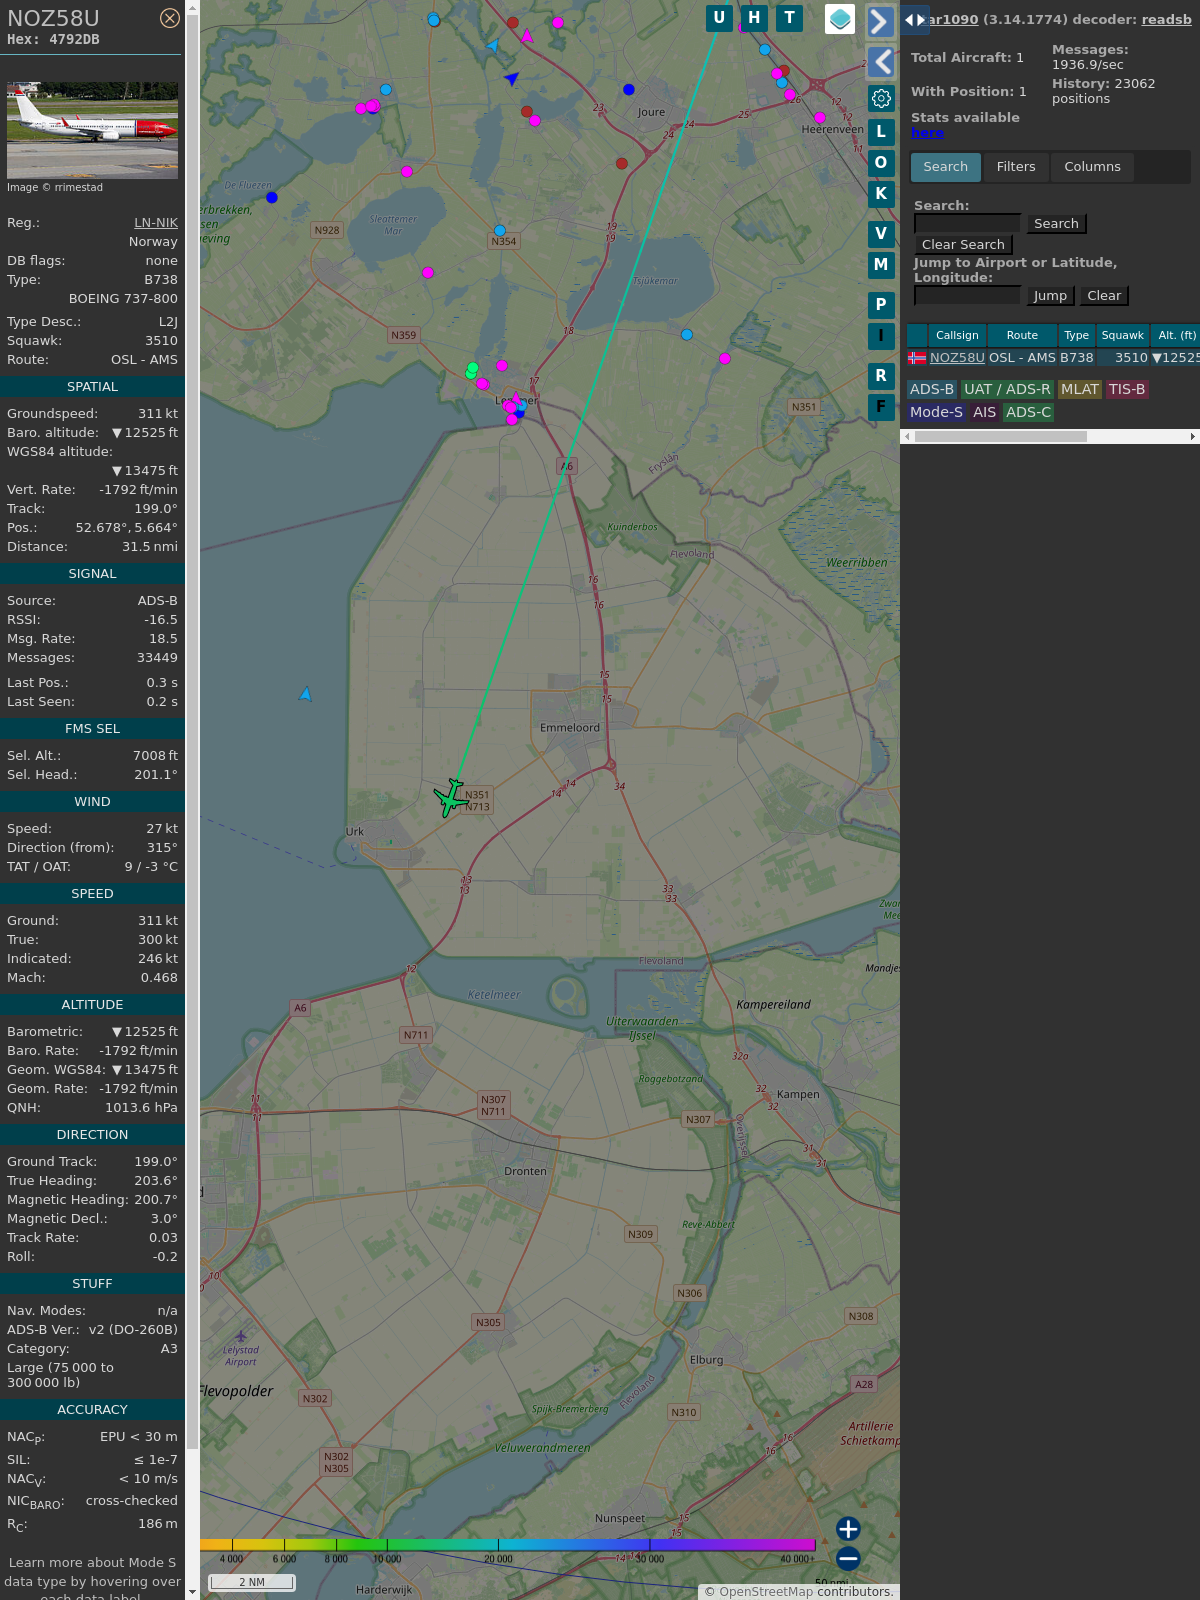This screenshot has height=1600, width=1200.
Task: Open the settings gear icon
Action: pyautogui.click(x=881, y=98)
